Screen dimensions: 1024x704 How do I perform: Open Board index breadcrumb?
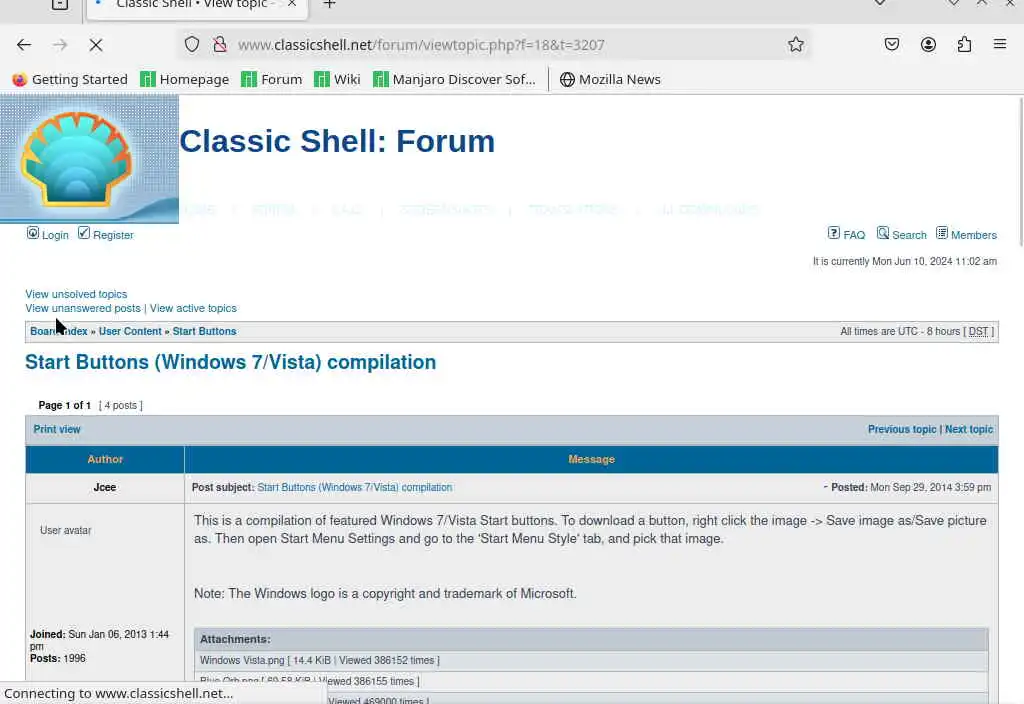click(x=59, y=331)
